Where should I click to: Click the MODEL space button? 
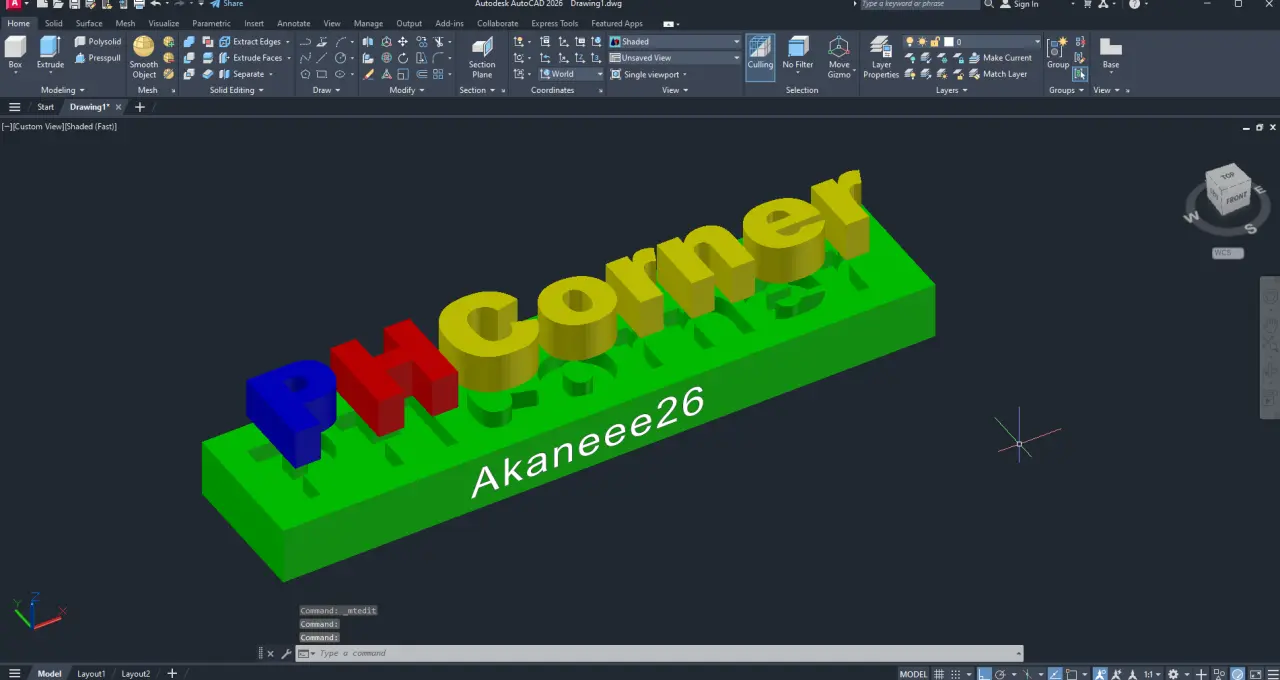914,674
